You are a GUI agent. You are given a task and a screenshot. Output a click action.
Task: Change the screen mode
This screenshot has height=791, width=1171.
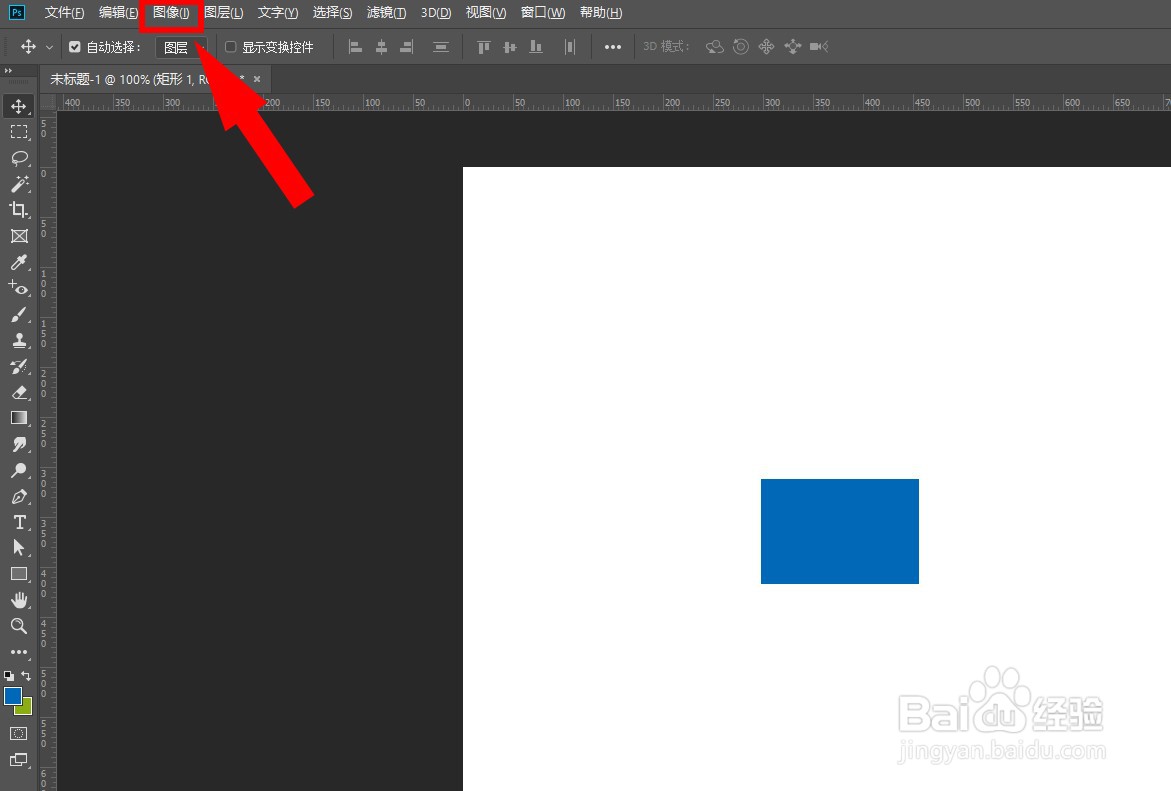(19, 760)
